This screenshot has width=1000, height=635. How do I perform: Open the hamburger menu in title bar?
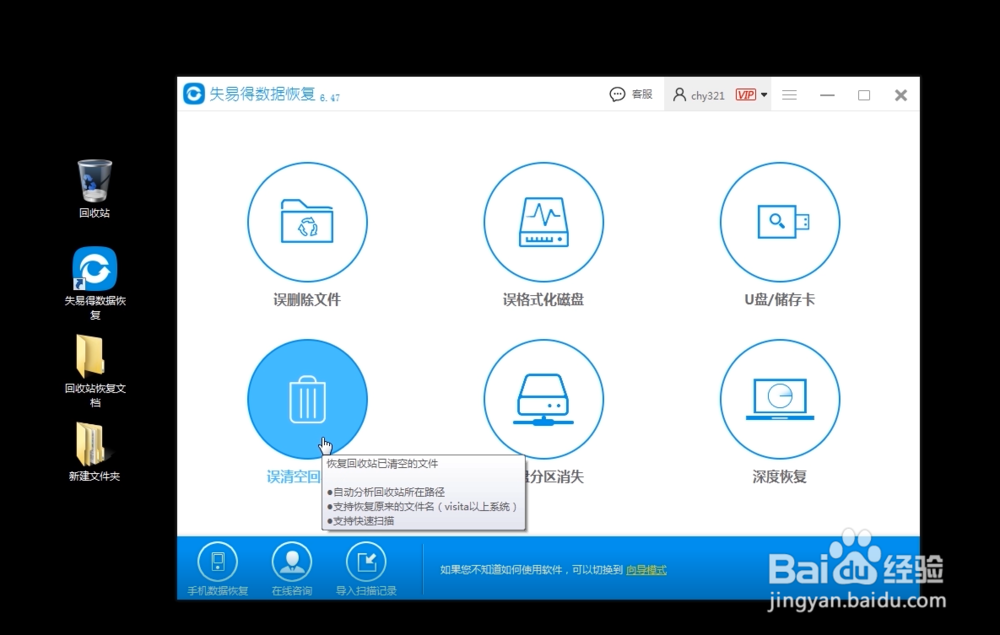(789, 93)
